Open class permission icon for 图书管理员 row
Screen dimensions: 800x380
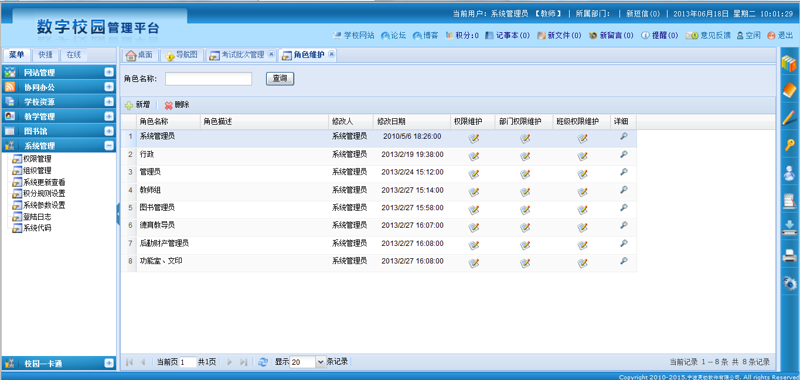pyautogui.click(x=582, y=209)
